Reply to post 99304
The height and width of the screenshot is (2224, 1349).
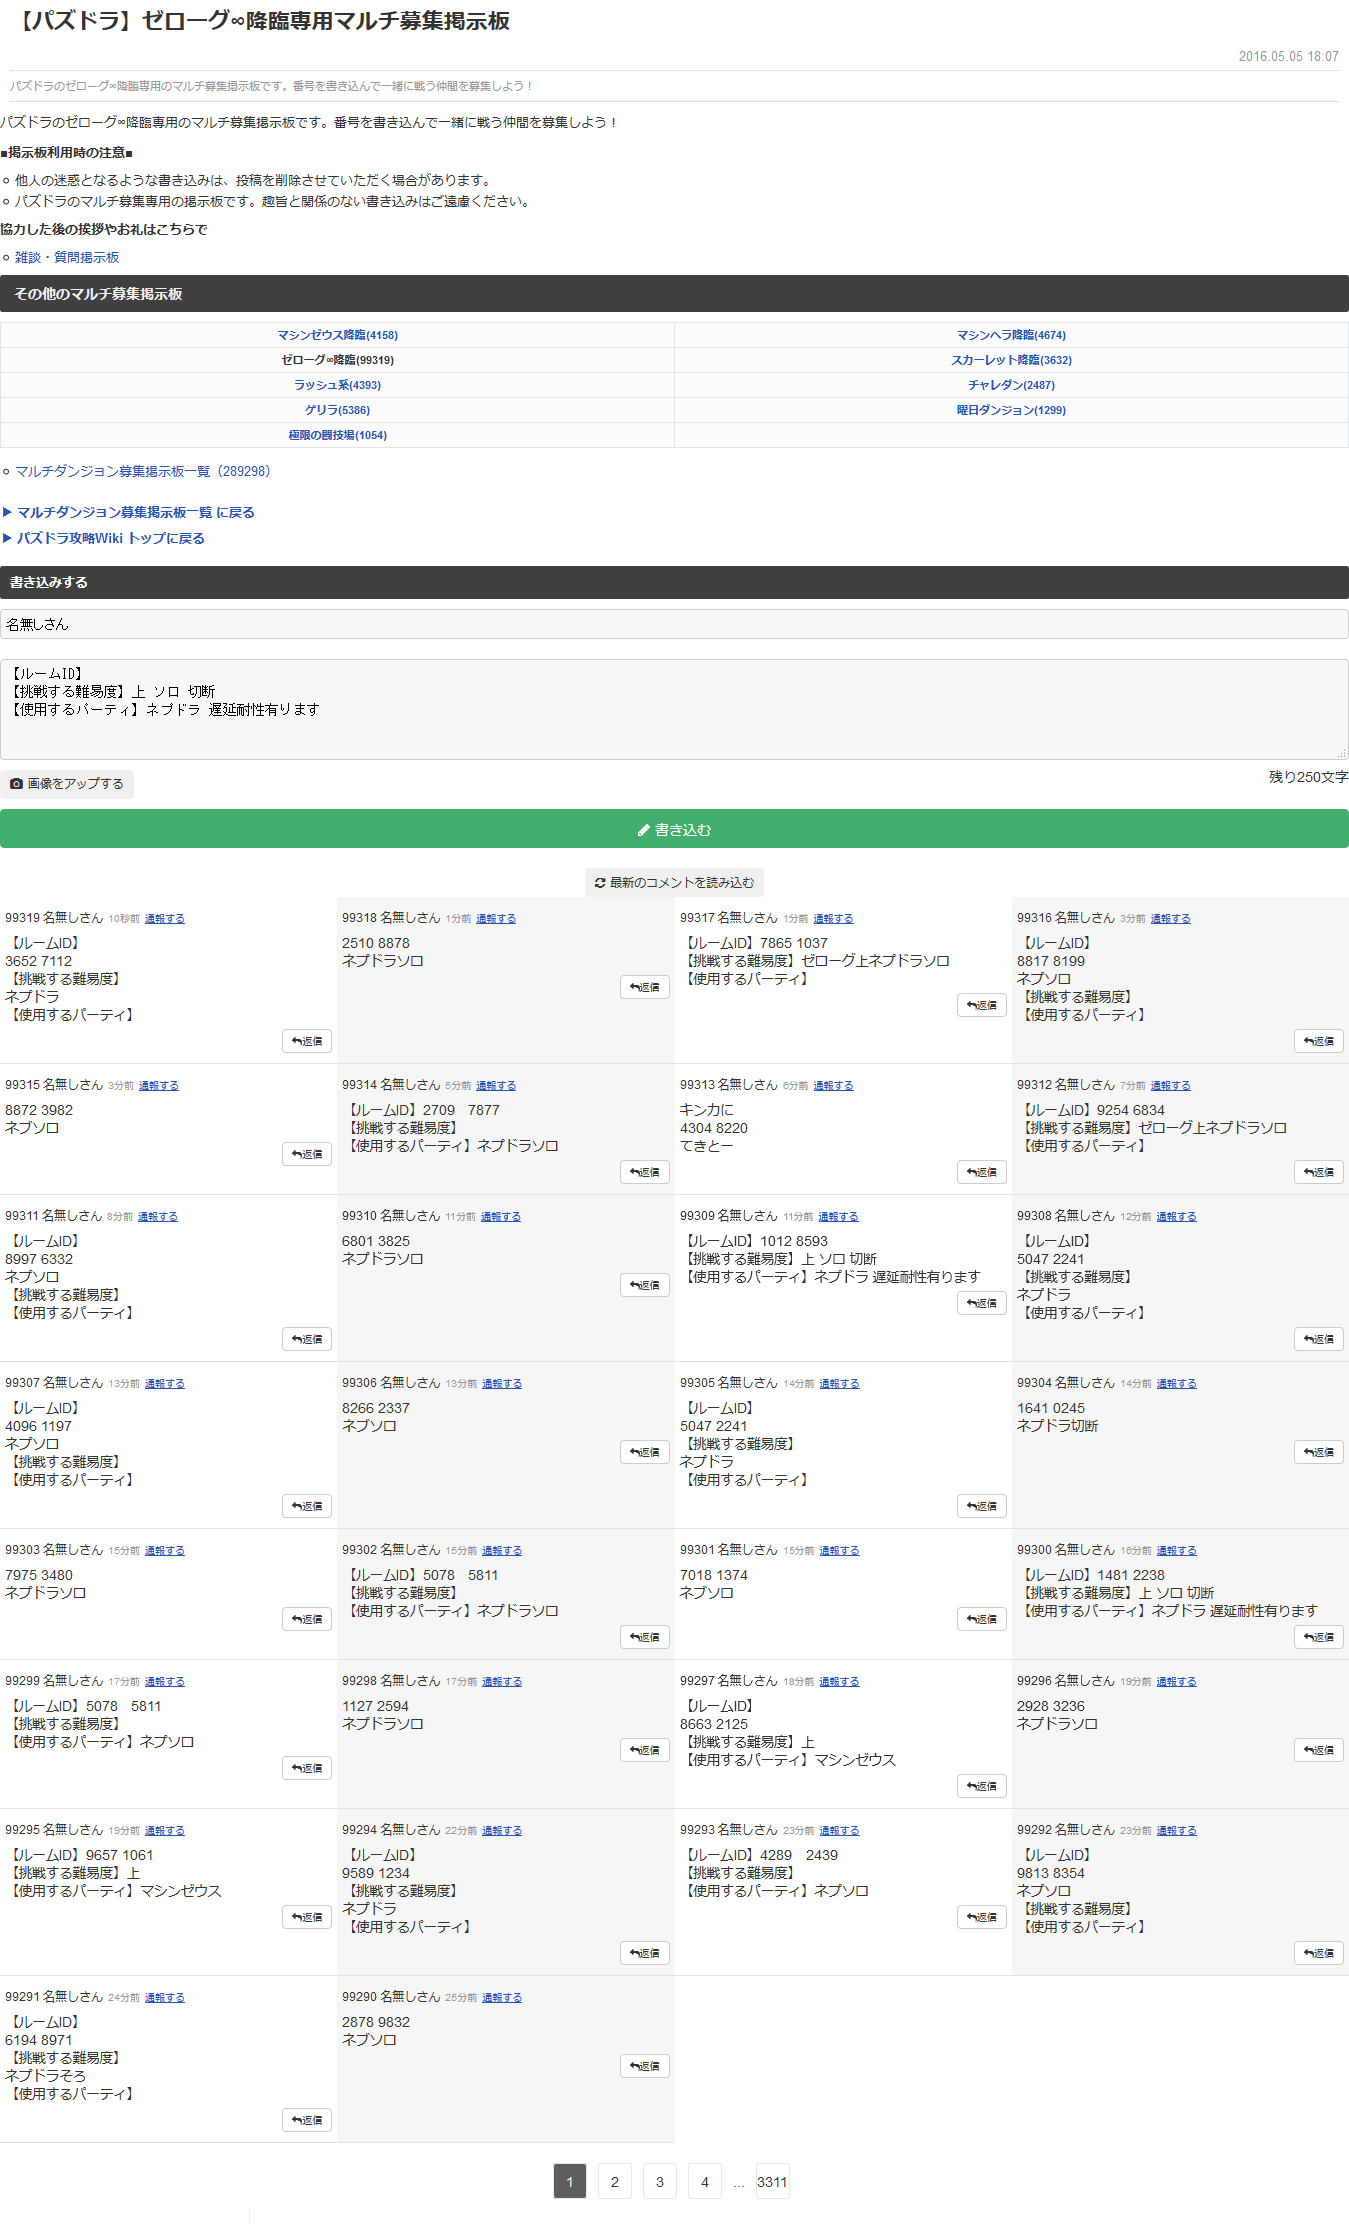1319,1452
